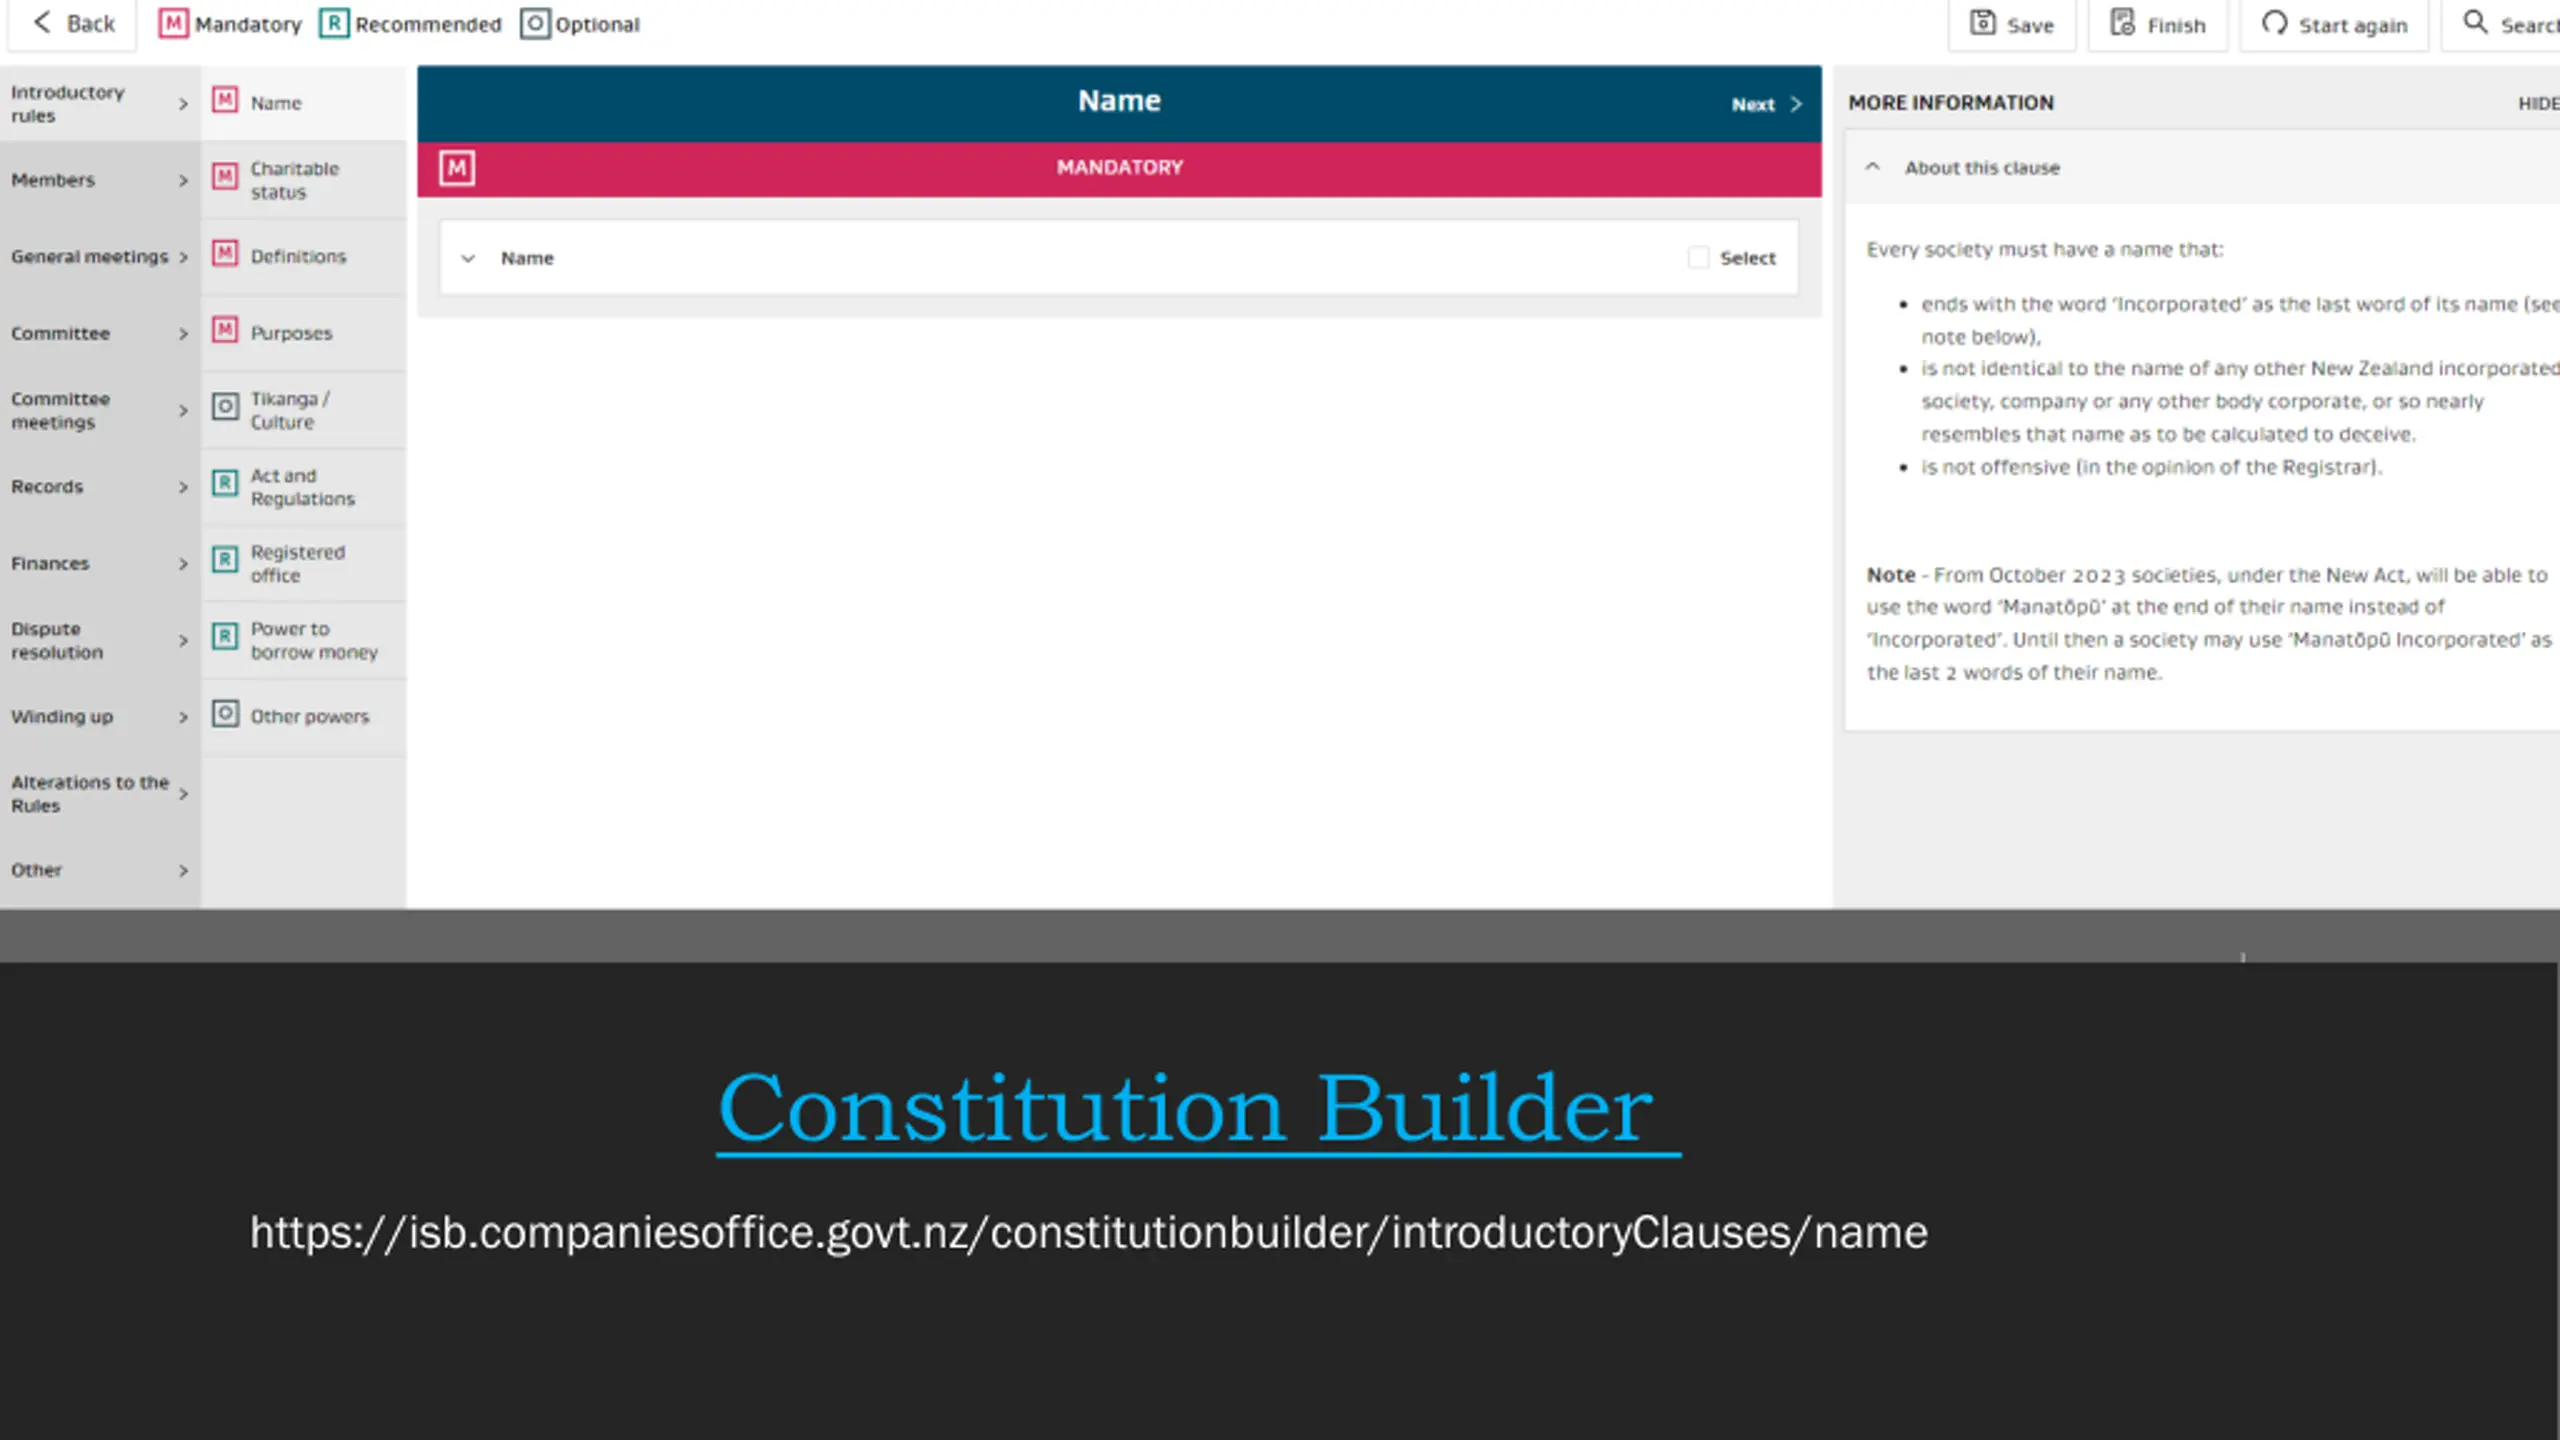
Task: Click the Back arrow button
Action: pos(72,24)
